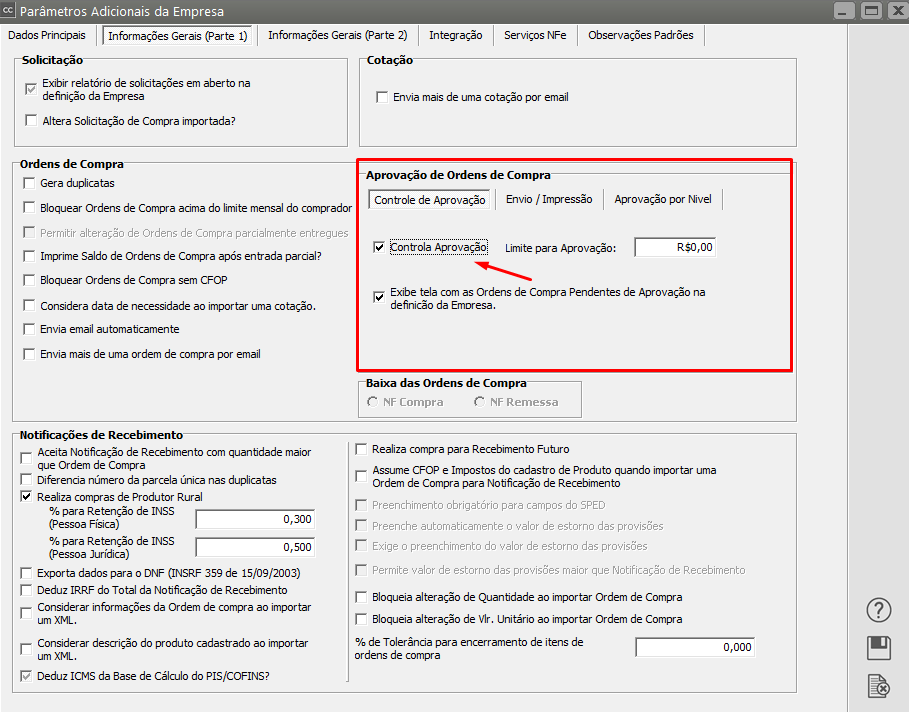The height and width of the screenshot is (712, 909).
Task: Click the cancel document icon below save
Action: 878,685
